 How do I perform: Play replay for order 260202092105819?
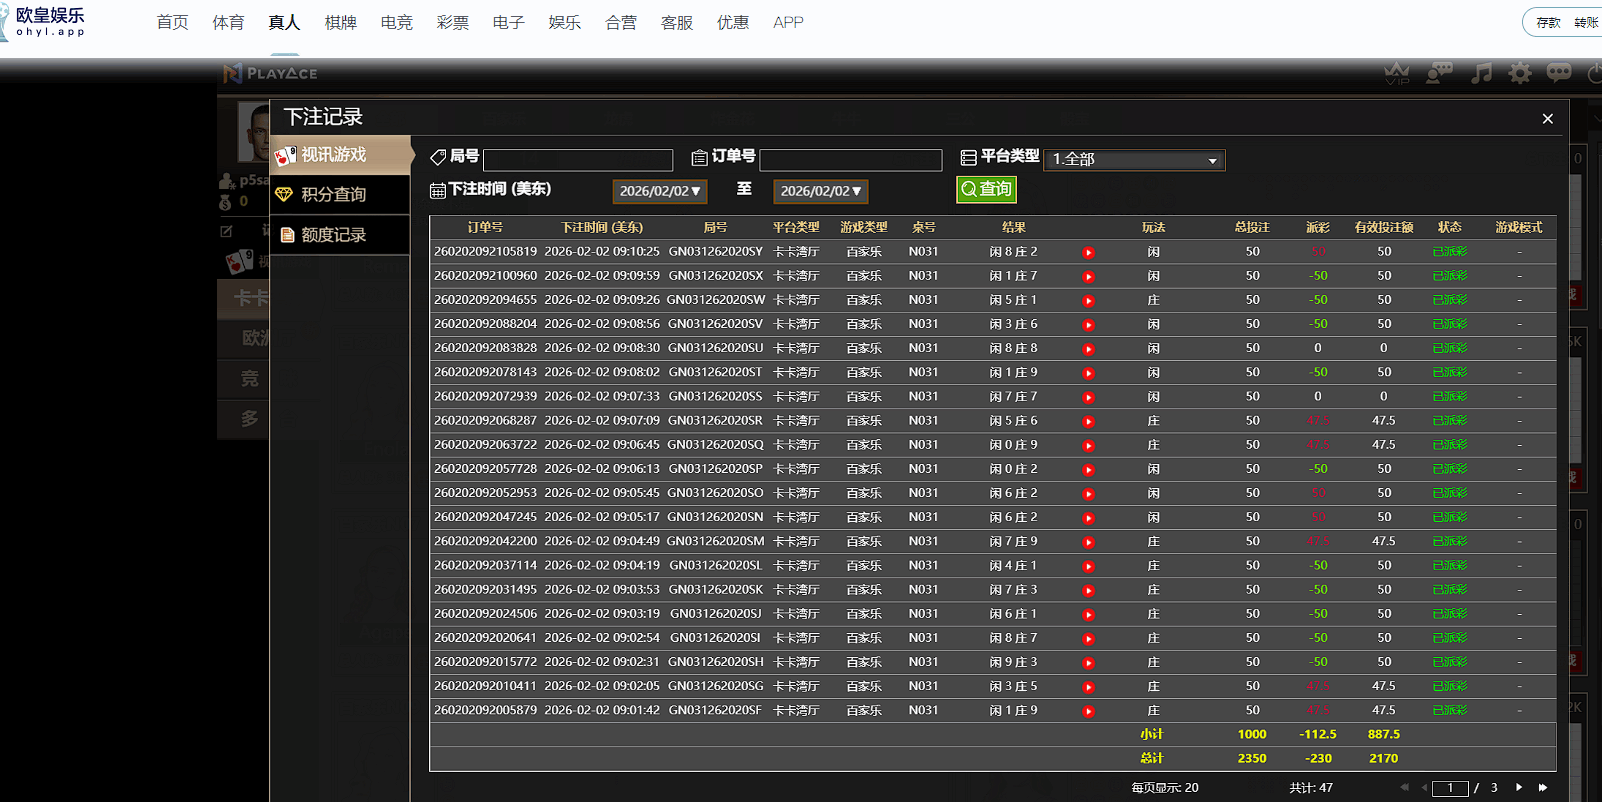click(1088, 253)
